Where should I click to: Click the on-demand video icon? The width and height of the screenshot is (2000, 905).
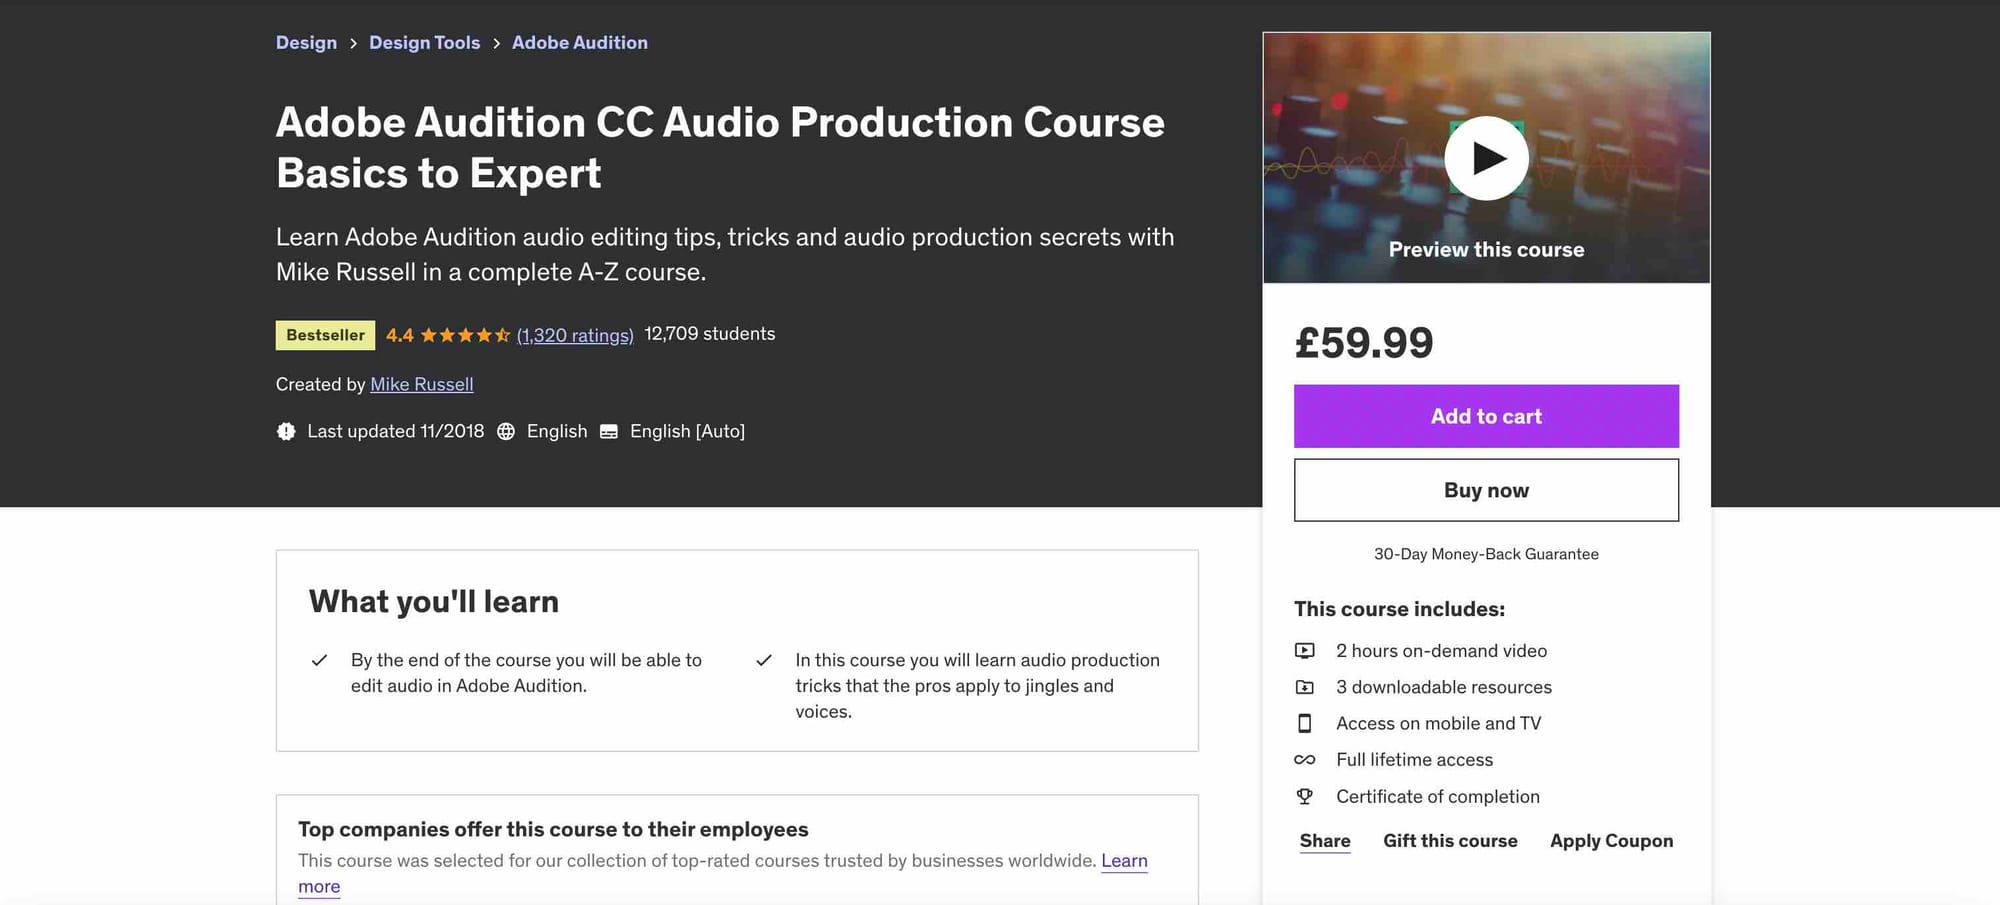(x=1305, y=650)
